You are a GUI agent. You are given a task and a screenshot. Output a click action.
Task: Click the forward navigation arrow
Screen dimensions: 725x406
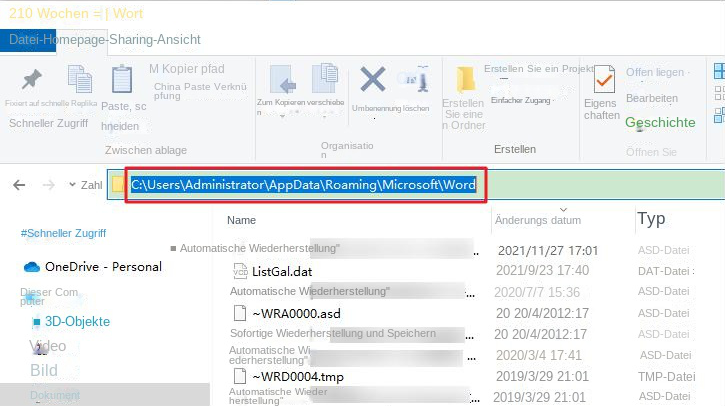click(49, 185)
